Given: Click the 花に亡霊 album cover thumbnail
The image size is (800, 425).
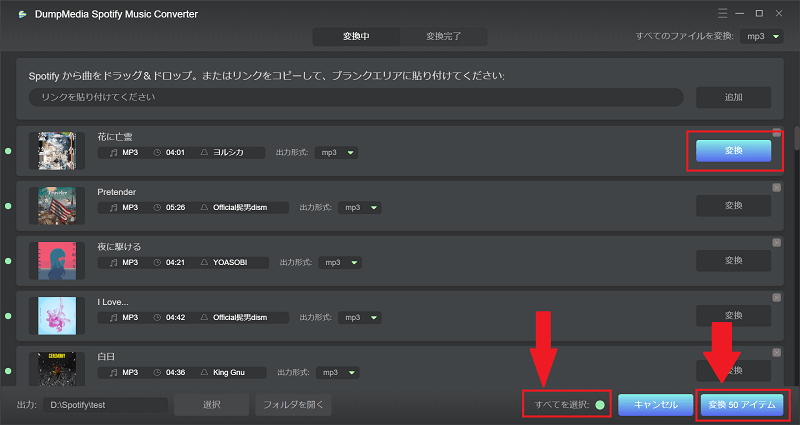Looking at the screenshot, I should pos(57,151).
